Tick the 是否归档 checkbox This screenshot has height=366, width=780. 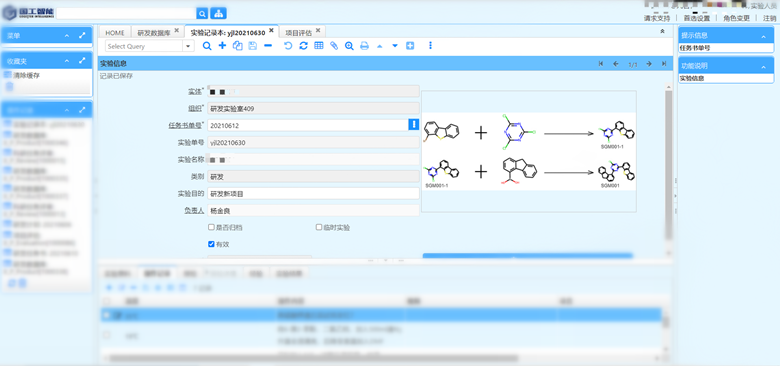coord(211,227)
